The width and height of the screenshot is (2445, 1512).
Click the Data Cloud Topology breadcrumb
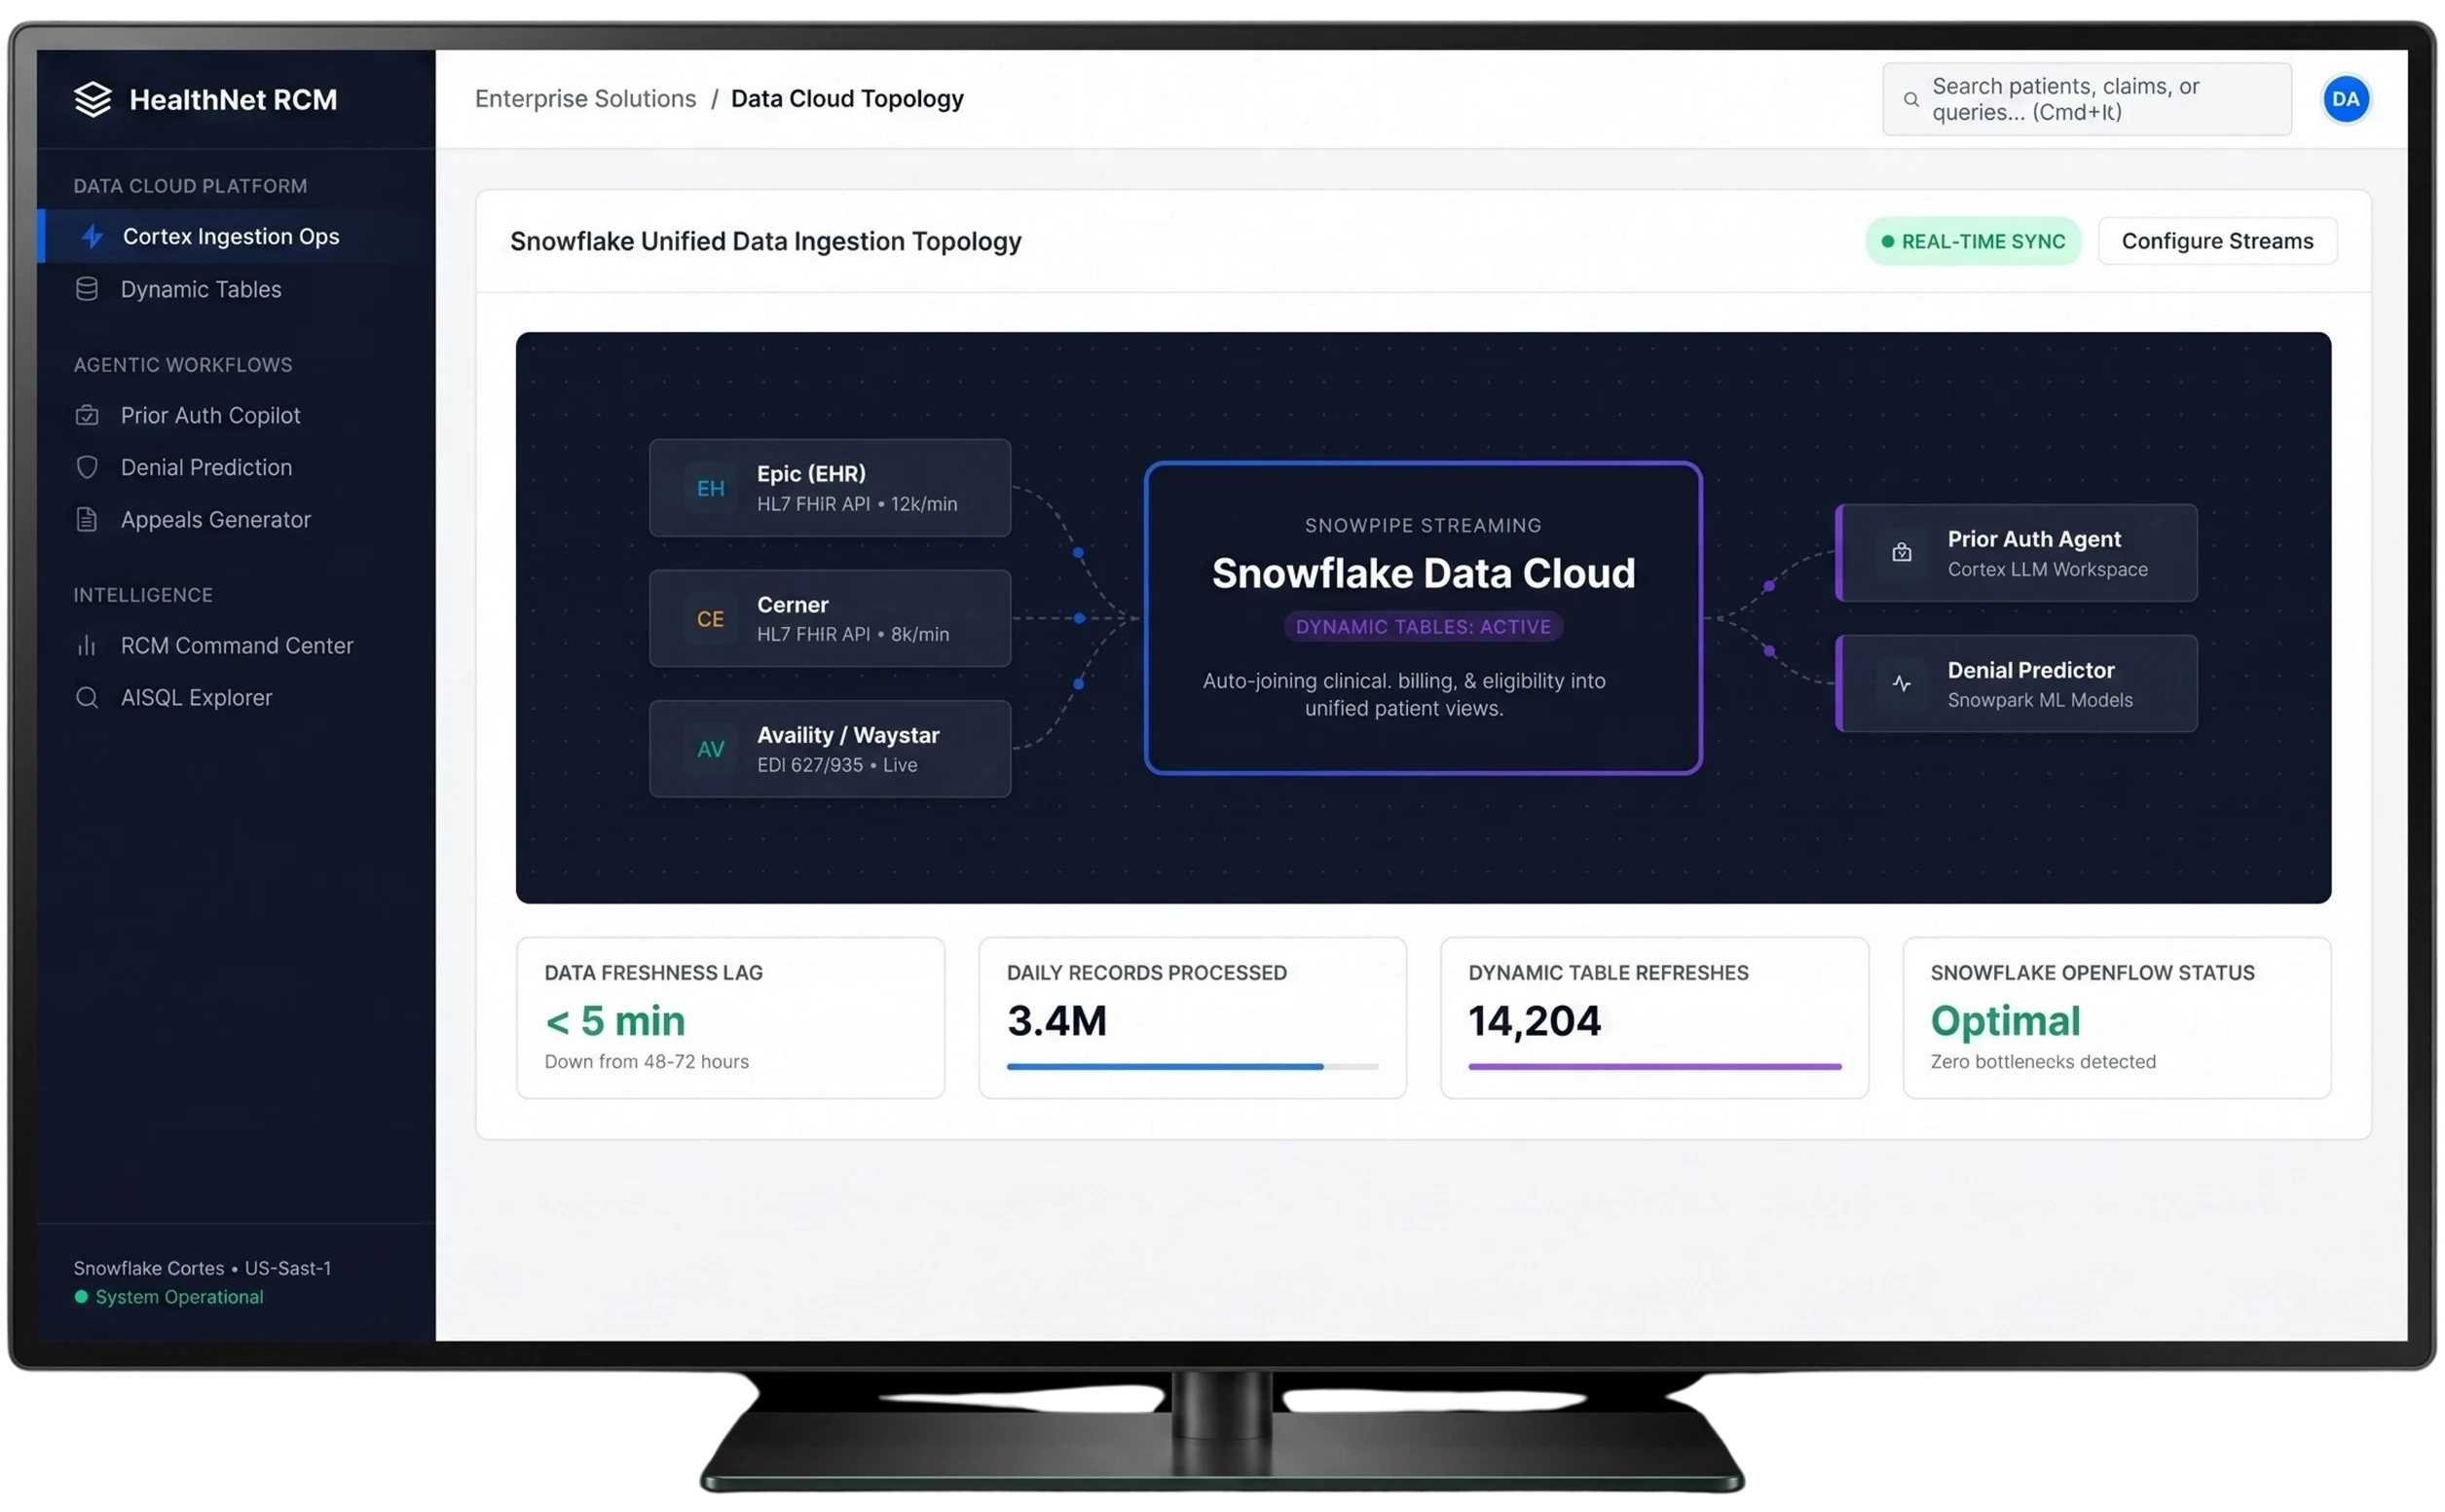(x=847, y=99)
